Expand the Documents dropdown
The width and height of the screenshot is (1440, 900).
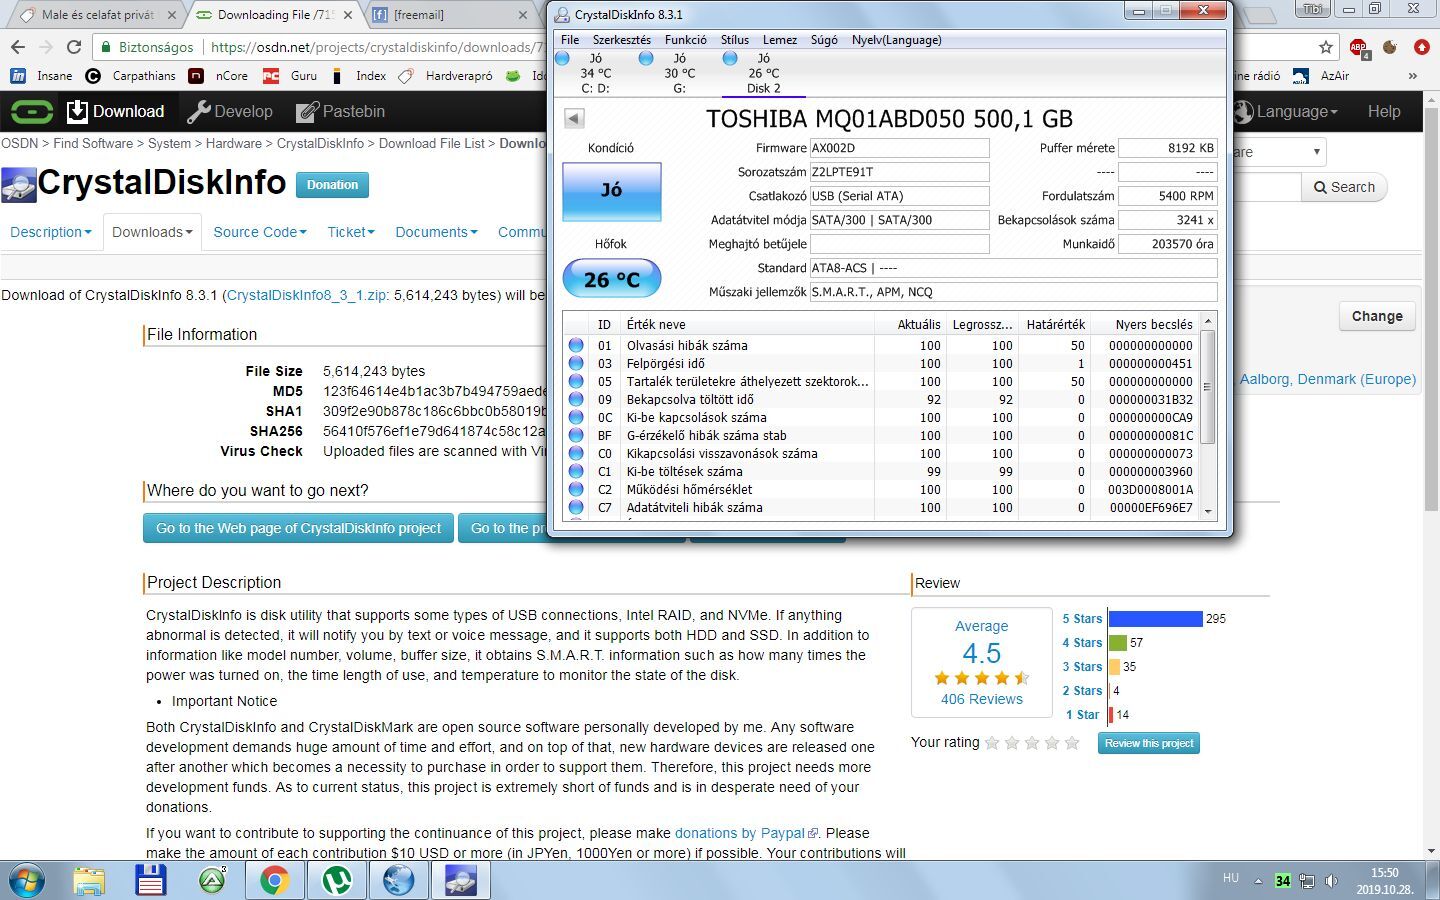pyautogui.click(x=436, y=232)
